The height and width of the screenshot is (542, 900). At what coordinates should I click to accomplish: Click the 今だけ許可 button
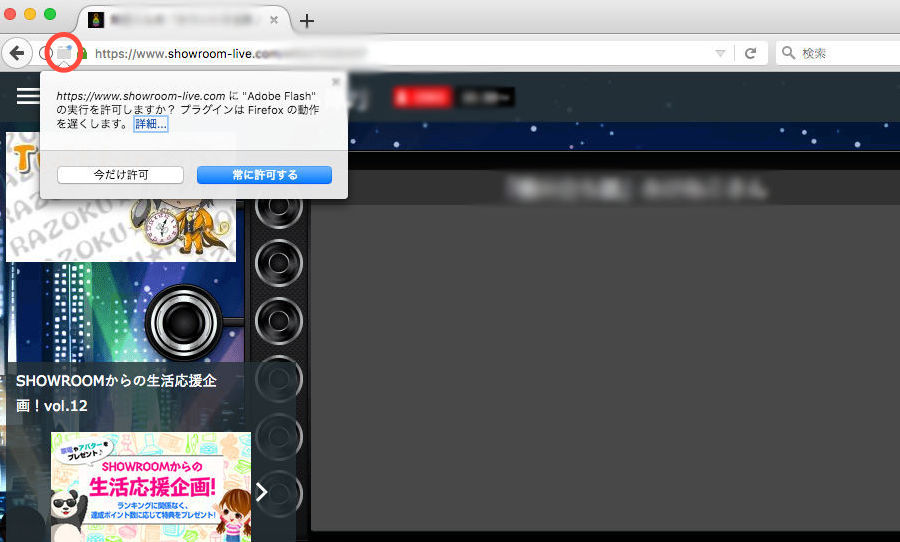[x=120, y=175]
